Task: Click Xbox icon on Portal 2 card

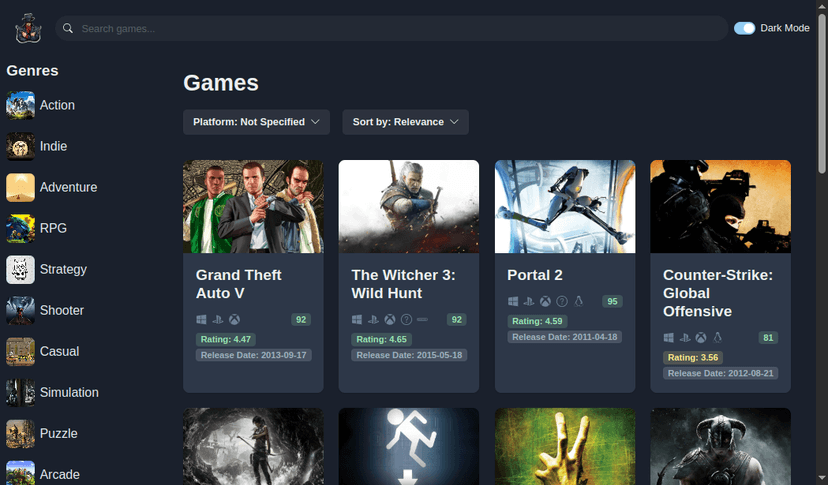Action: coord(545,301)
